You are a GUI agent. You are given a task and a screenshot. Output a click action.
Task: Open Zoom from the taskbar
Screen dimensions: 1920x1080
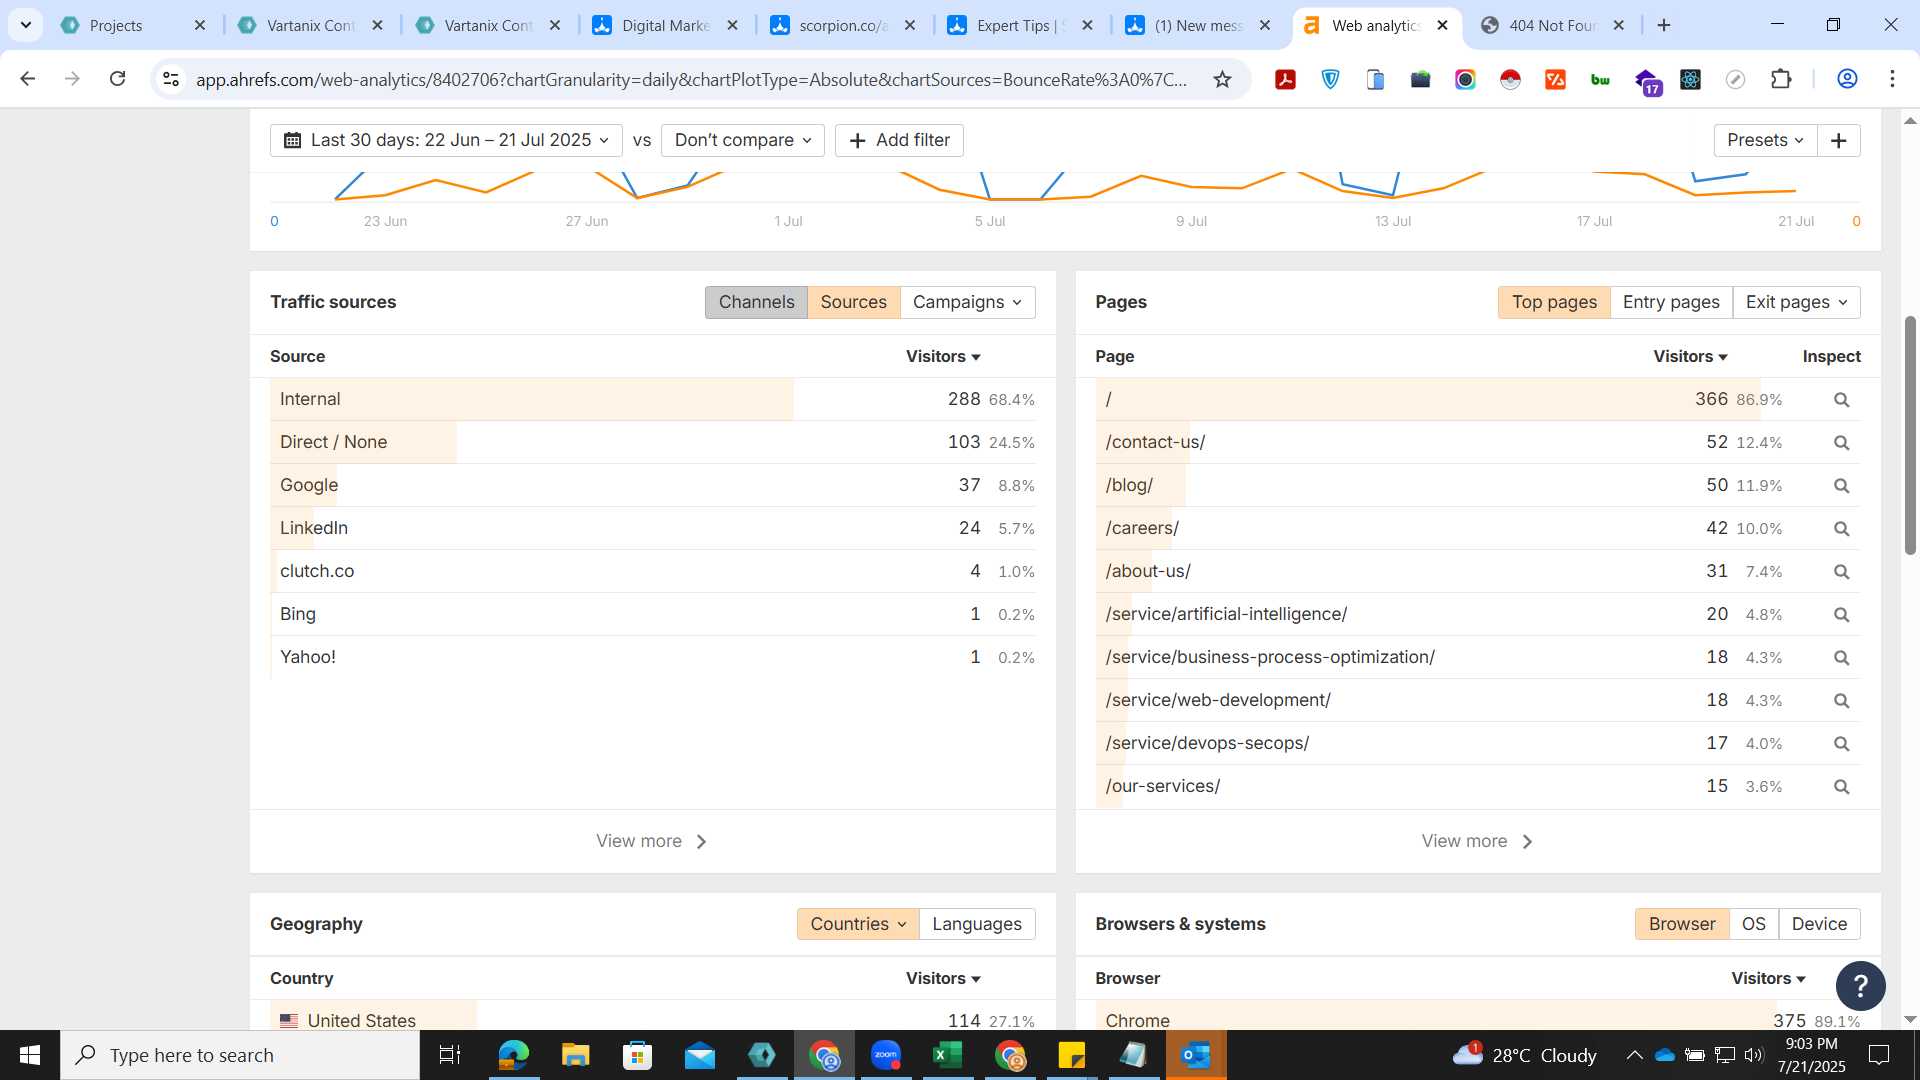pyautogui.click(x=886, y=1055)
